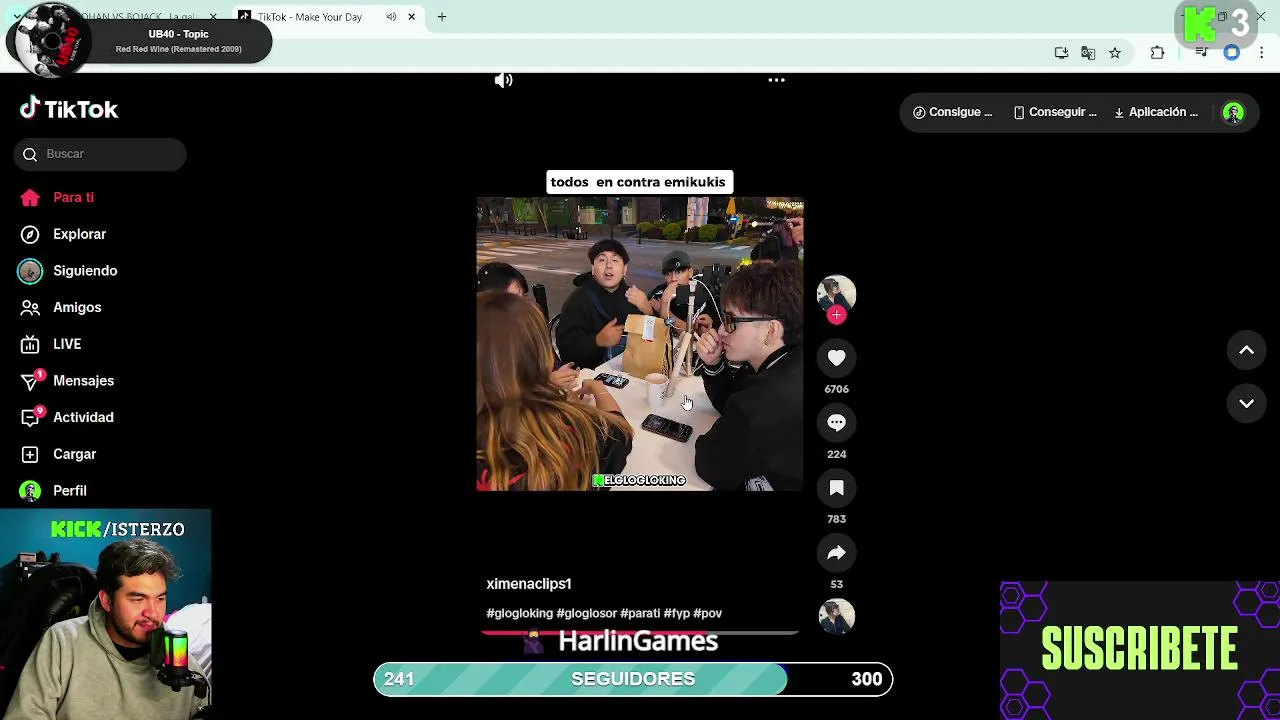Click the TikTok logo
The image size is (1280, 720).
pos(69,109)
